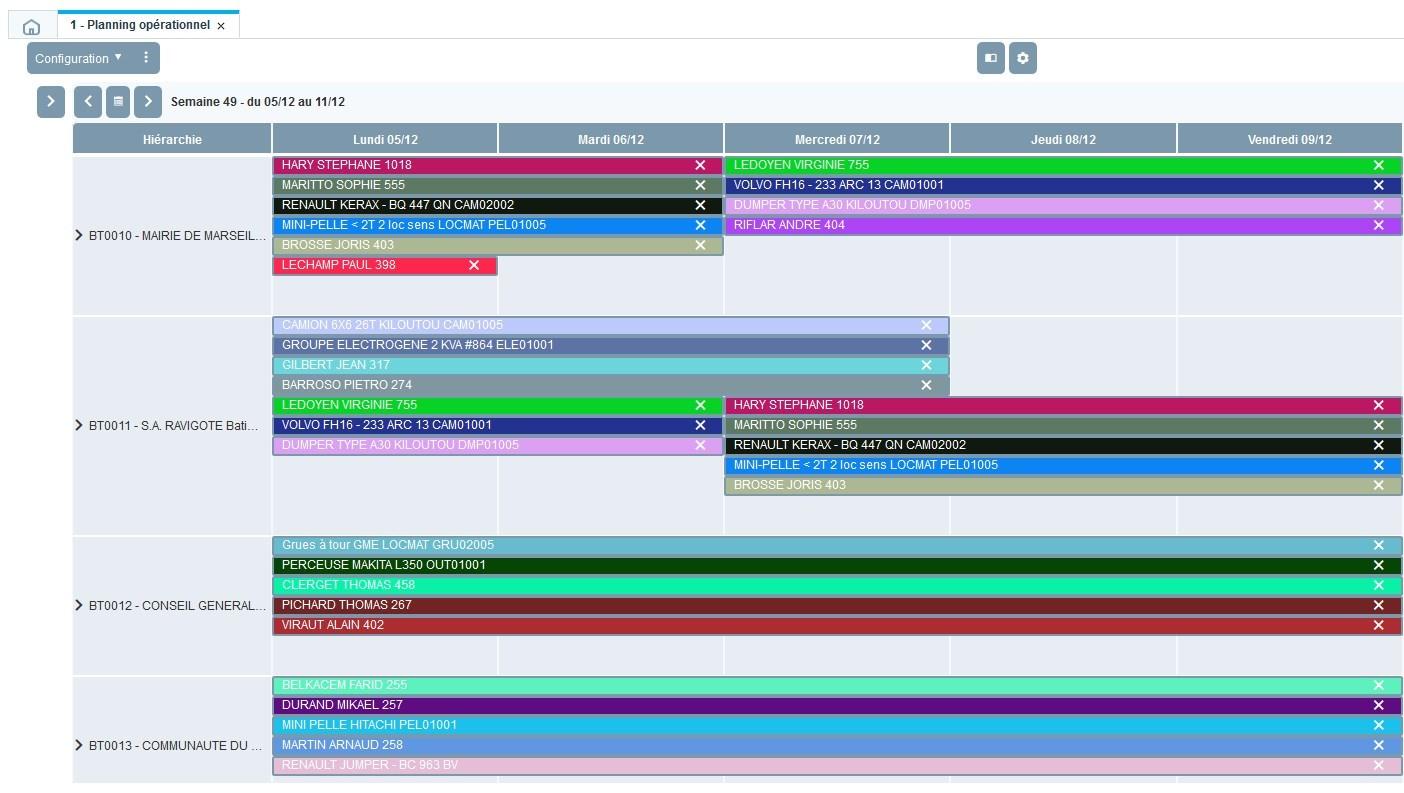Select the Mardi 06/12 column header
This screenshot has height=793, width=1404.
(x=611, y=139)
